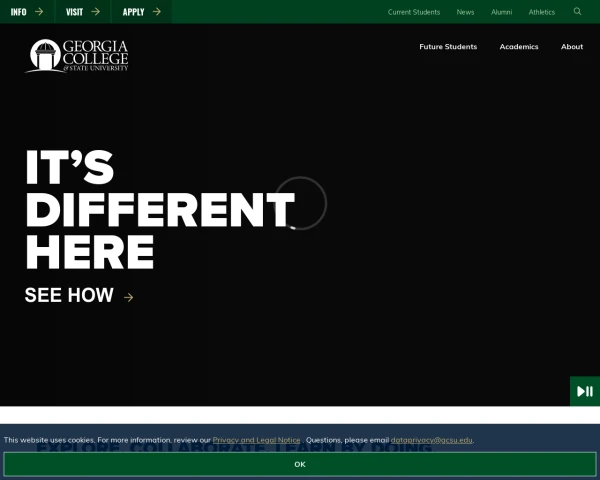Visit the Alumni page
600x480 pixels.
[501, 12]
